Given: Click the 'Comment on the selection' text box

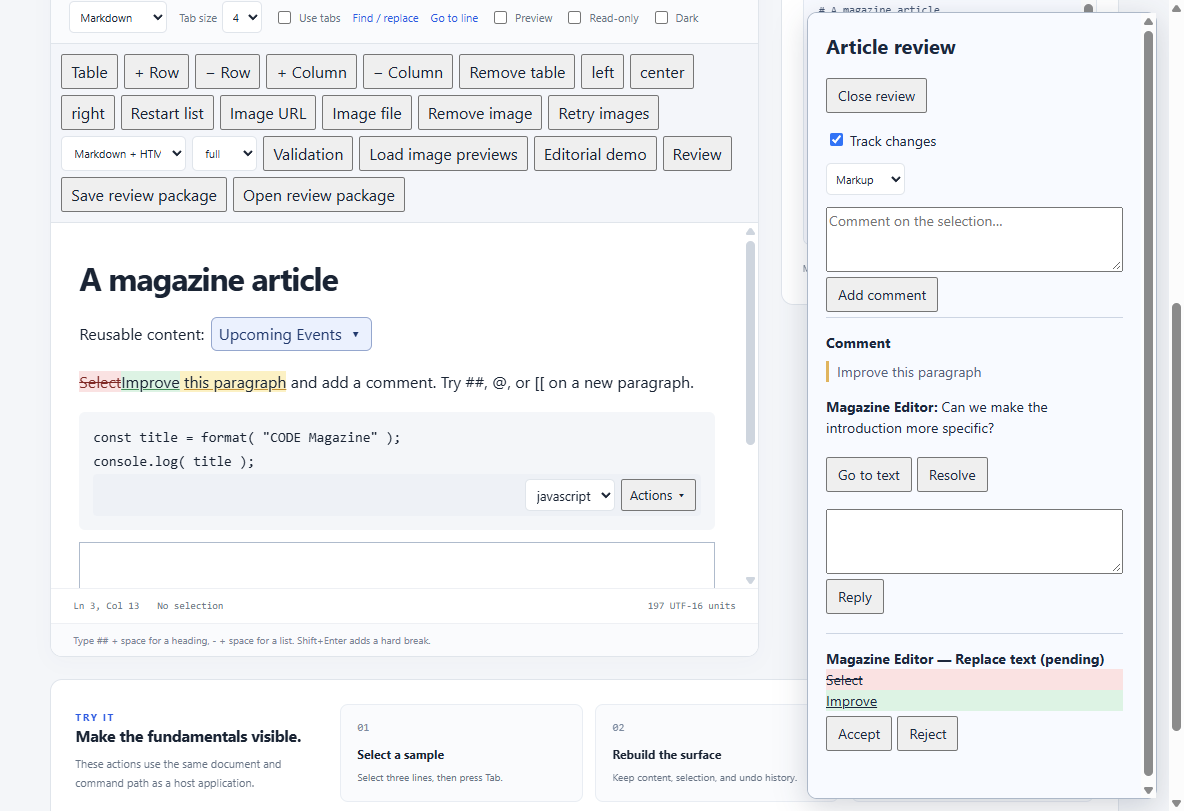Looking at the screenshot, I should click(x=974, y=239).
